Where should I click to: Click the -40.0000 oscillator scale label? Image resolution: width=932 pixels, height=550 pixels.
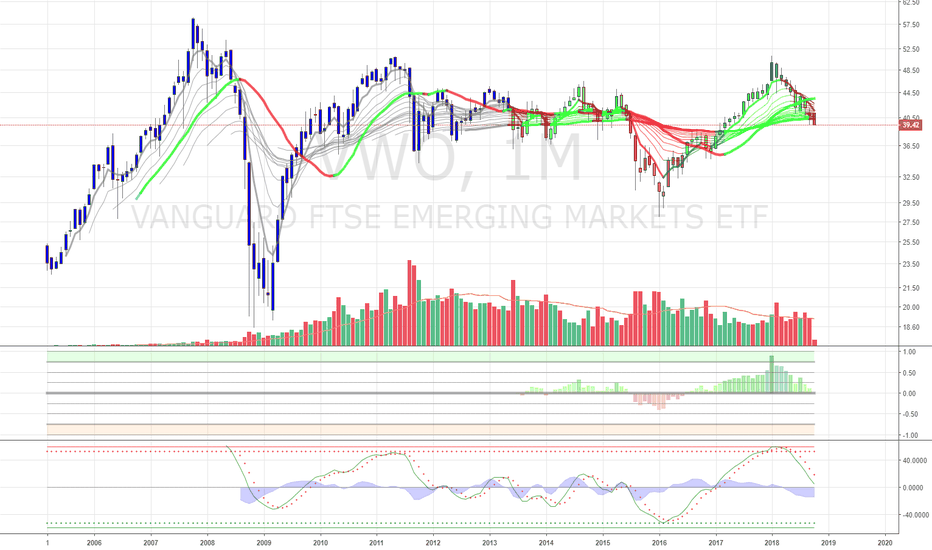914,514
